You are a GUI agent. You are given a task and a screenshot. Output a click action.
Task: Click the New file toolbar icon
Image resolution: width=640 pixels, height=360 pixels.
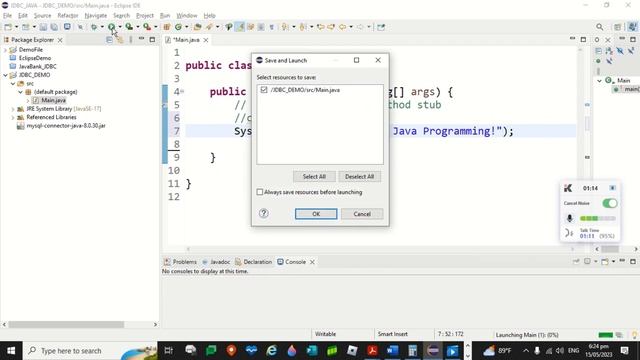click(8, 27)
